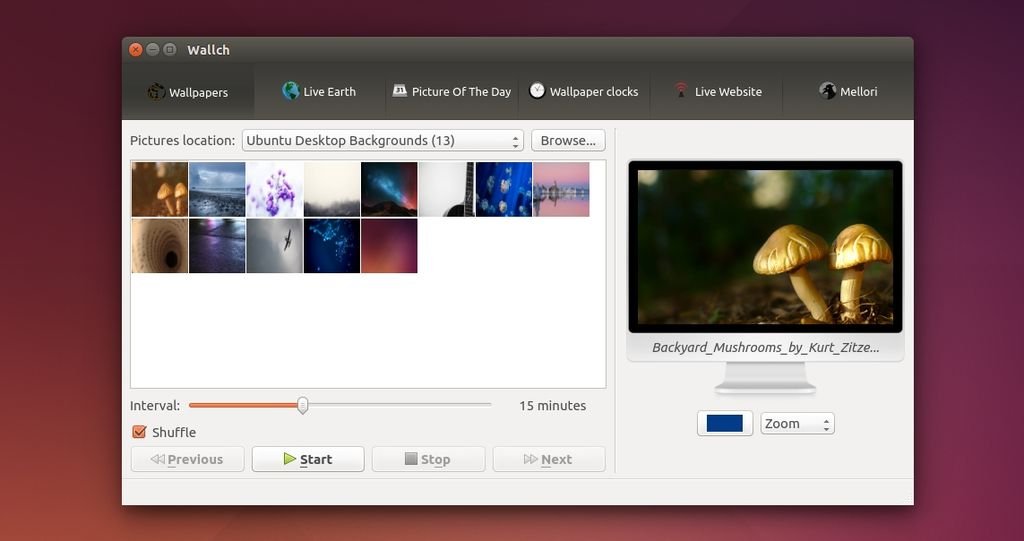
Task: Select the foggy landscape wallpaper thumbnail
Action: point(332,189)
